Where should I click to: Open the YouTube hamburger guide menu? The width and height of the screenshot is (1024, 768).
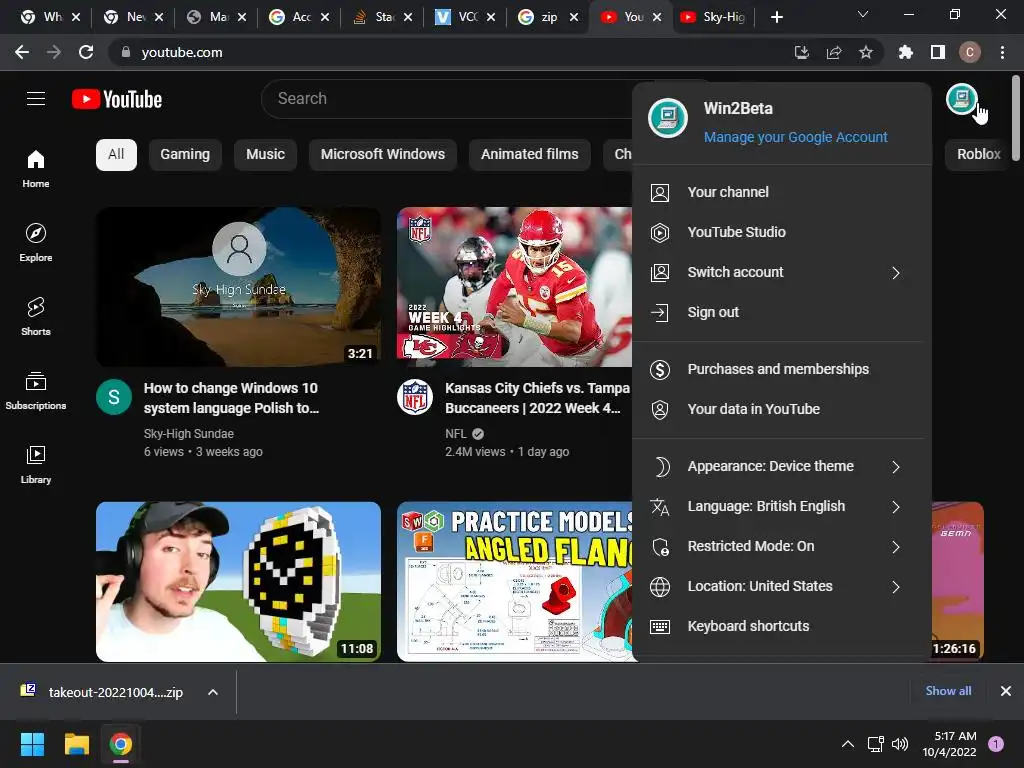[x=36, y=99]
